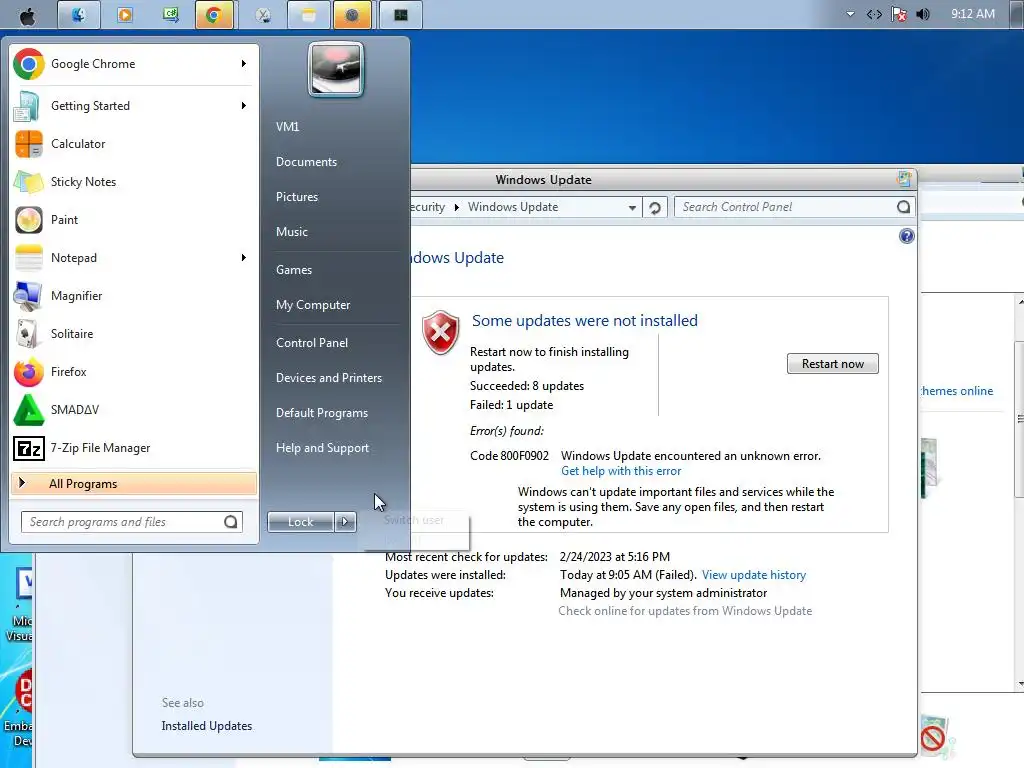Click themes online link in background window
This screenshot has height=768, width=1024.
[957, 391]
